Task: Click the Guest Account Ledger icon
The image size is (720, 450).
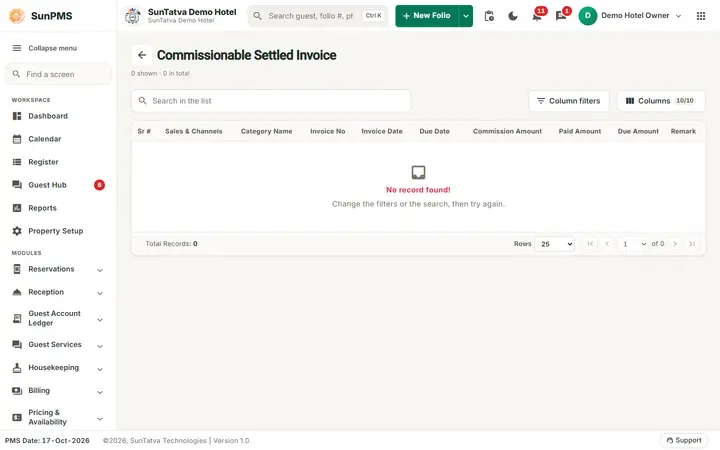Action: point(17,318)
